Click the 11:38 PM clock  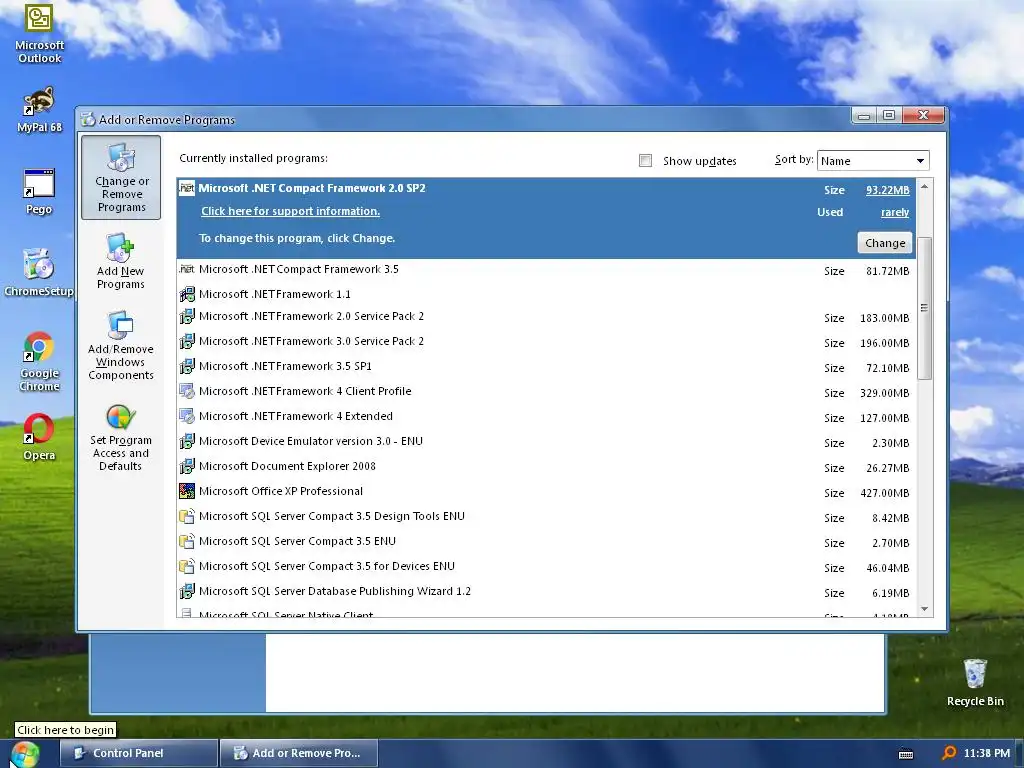click(987, 754)
